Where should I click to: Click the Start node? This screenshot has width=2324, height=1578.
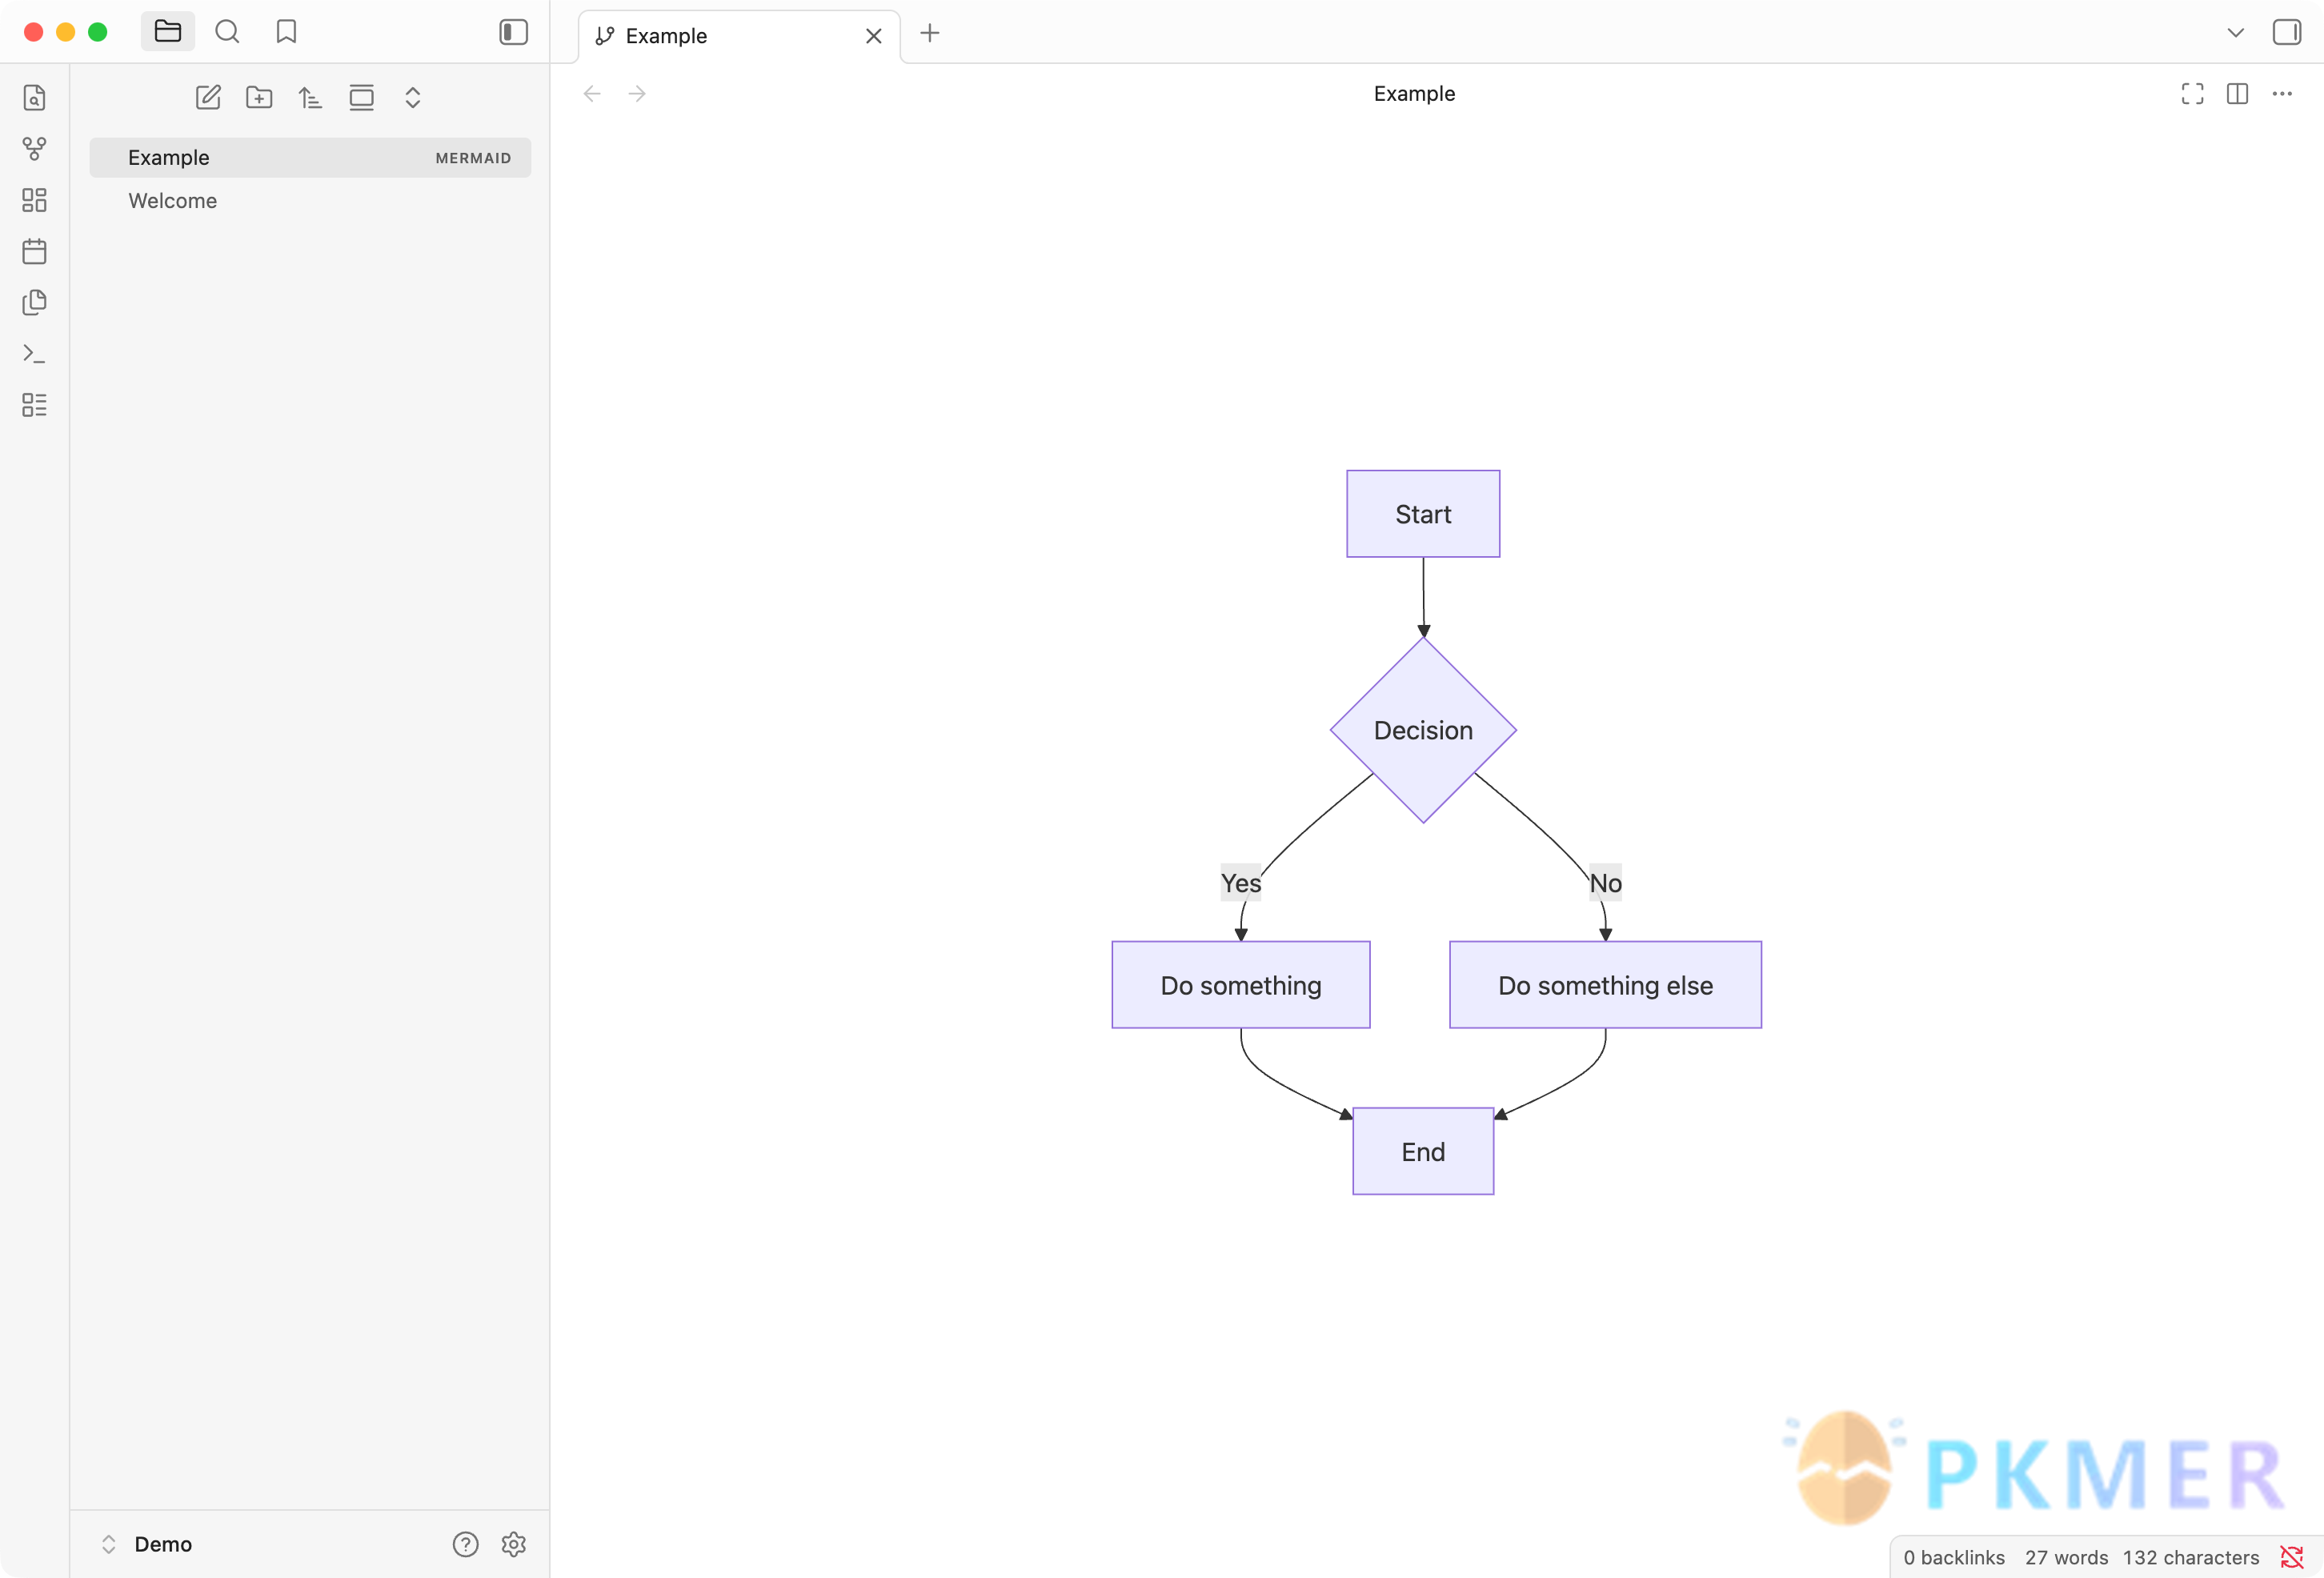(x=1423, y=514)
